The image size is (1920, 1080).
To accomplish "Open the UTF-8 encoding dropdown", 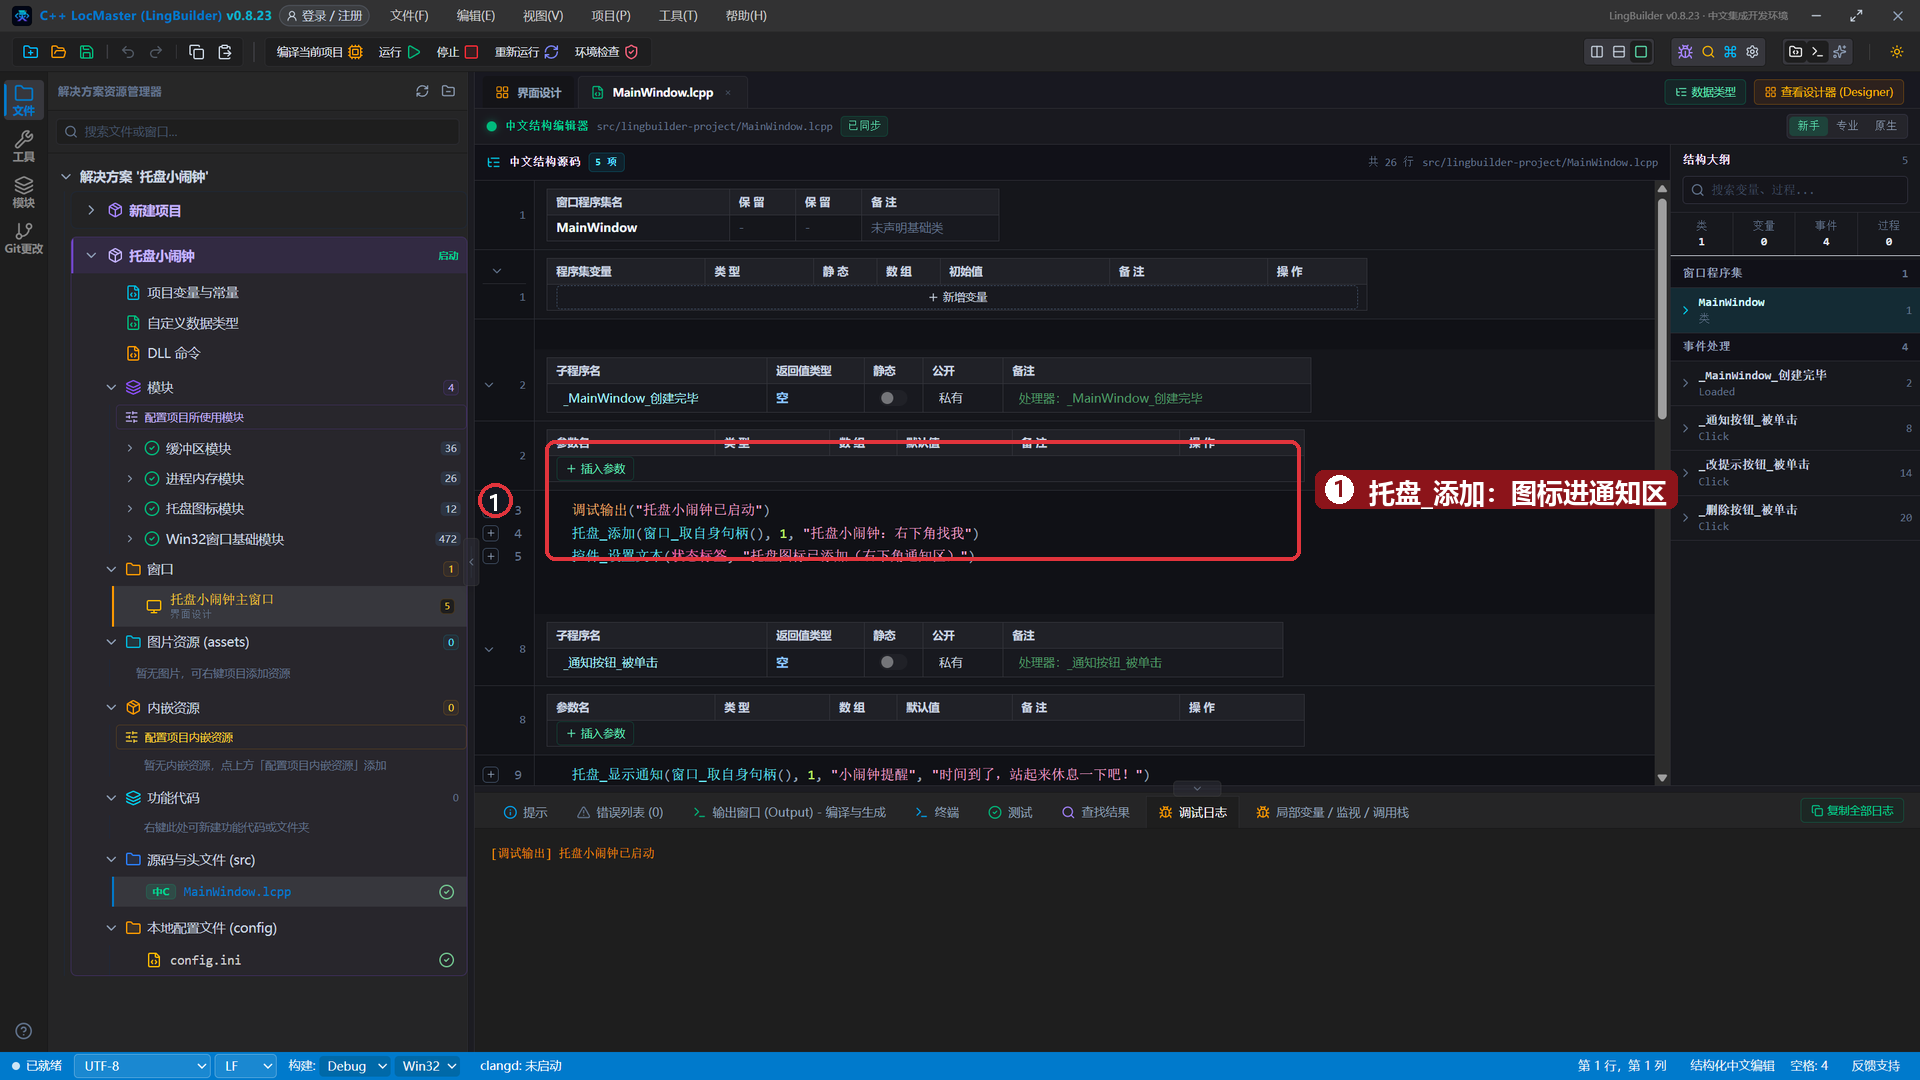I will tap(142, 1066).
